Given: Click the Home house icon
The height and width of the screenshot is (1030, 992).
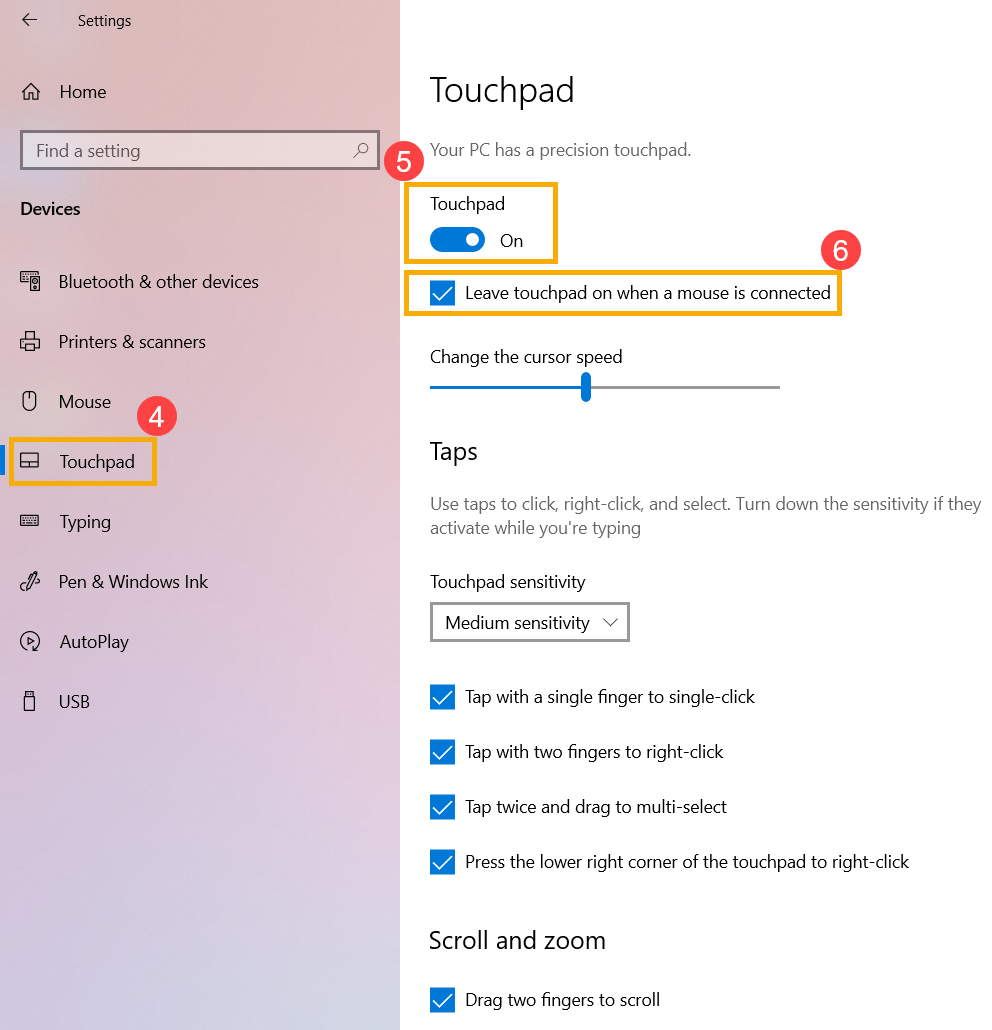Looking at the screenshot, I should pos(31,92).
